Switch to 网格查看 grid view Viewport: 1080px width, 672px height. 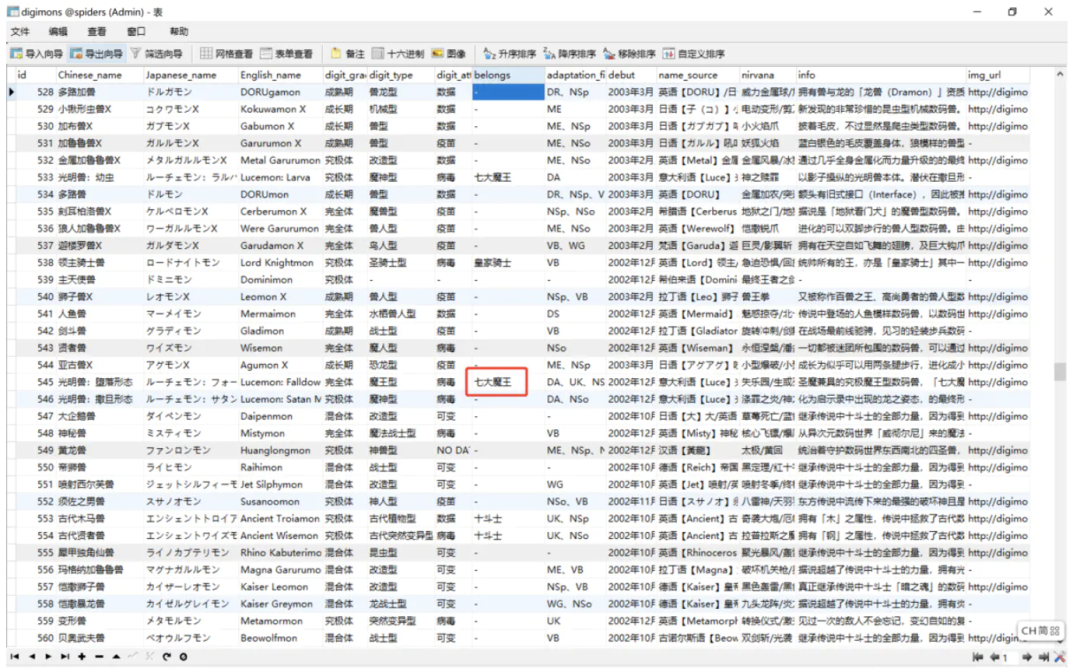pos(227,54)
